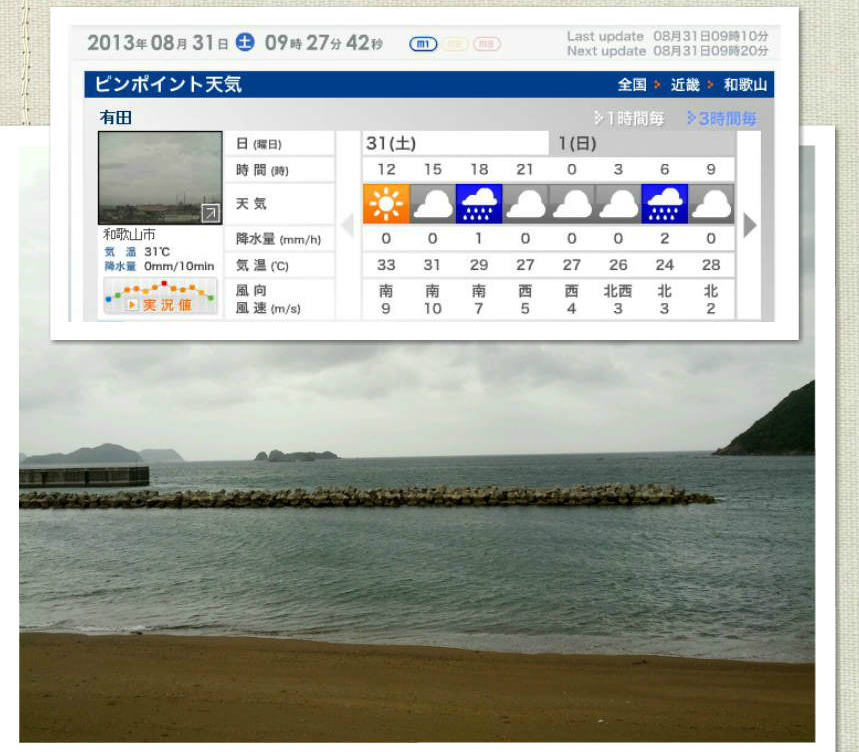Click the cloudy icon for 15 o'clock
This screenshot has width=859, height=752.
pos(432,204)
